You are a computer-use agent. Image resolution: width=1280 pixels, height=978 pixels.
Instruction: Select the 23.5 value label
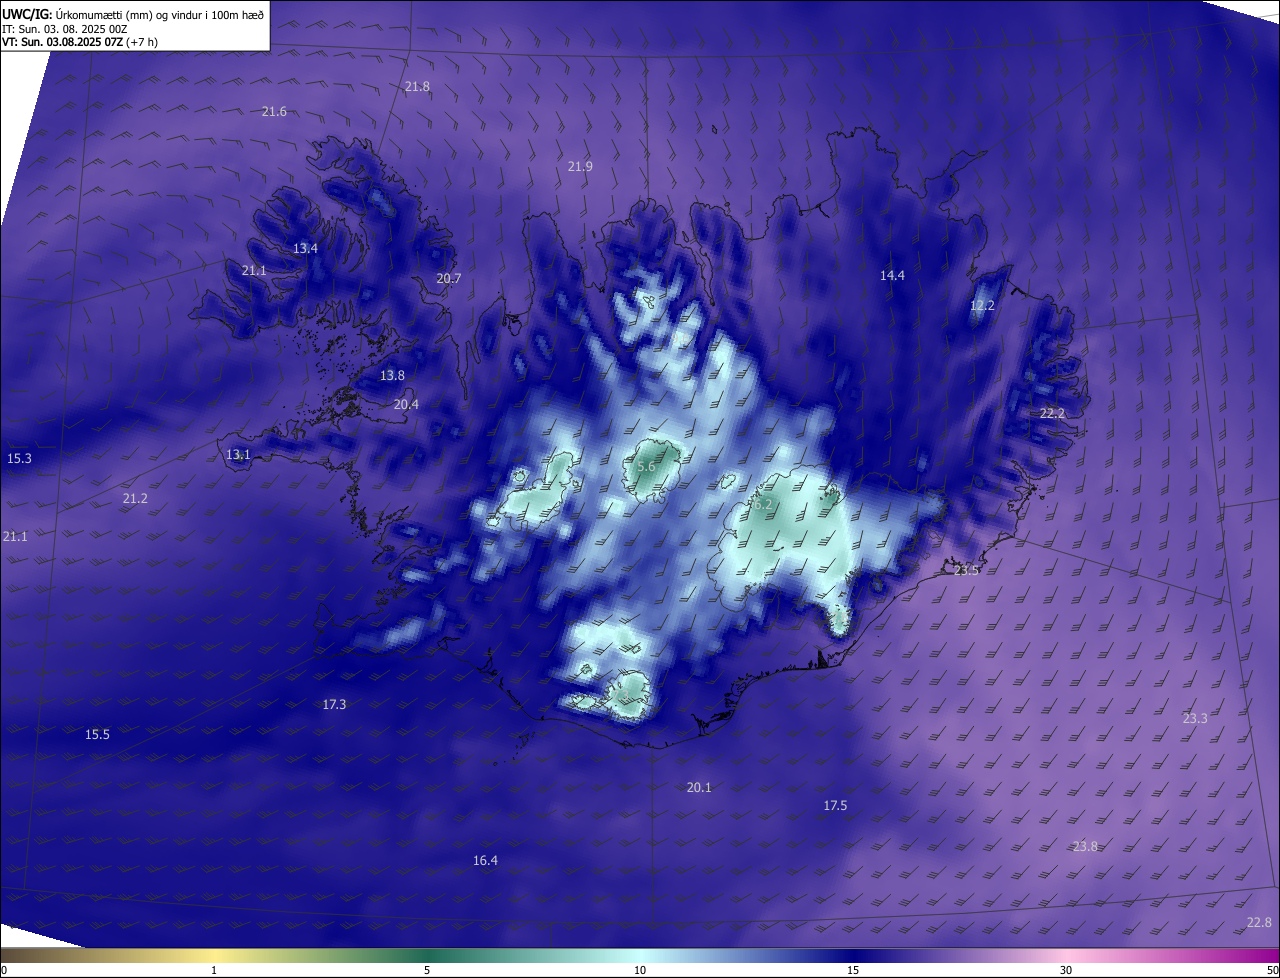[x=966, y=571]
